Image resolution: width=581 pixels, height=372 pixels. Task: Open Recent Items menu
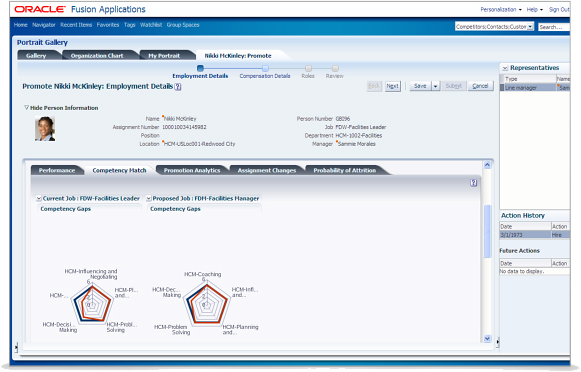click(x=76, y=25)
